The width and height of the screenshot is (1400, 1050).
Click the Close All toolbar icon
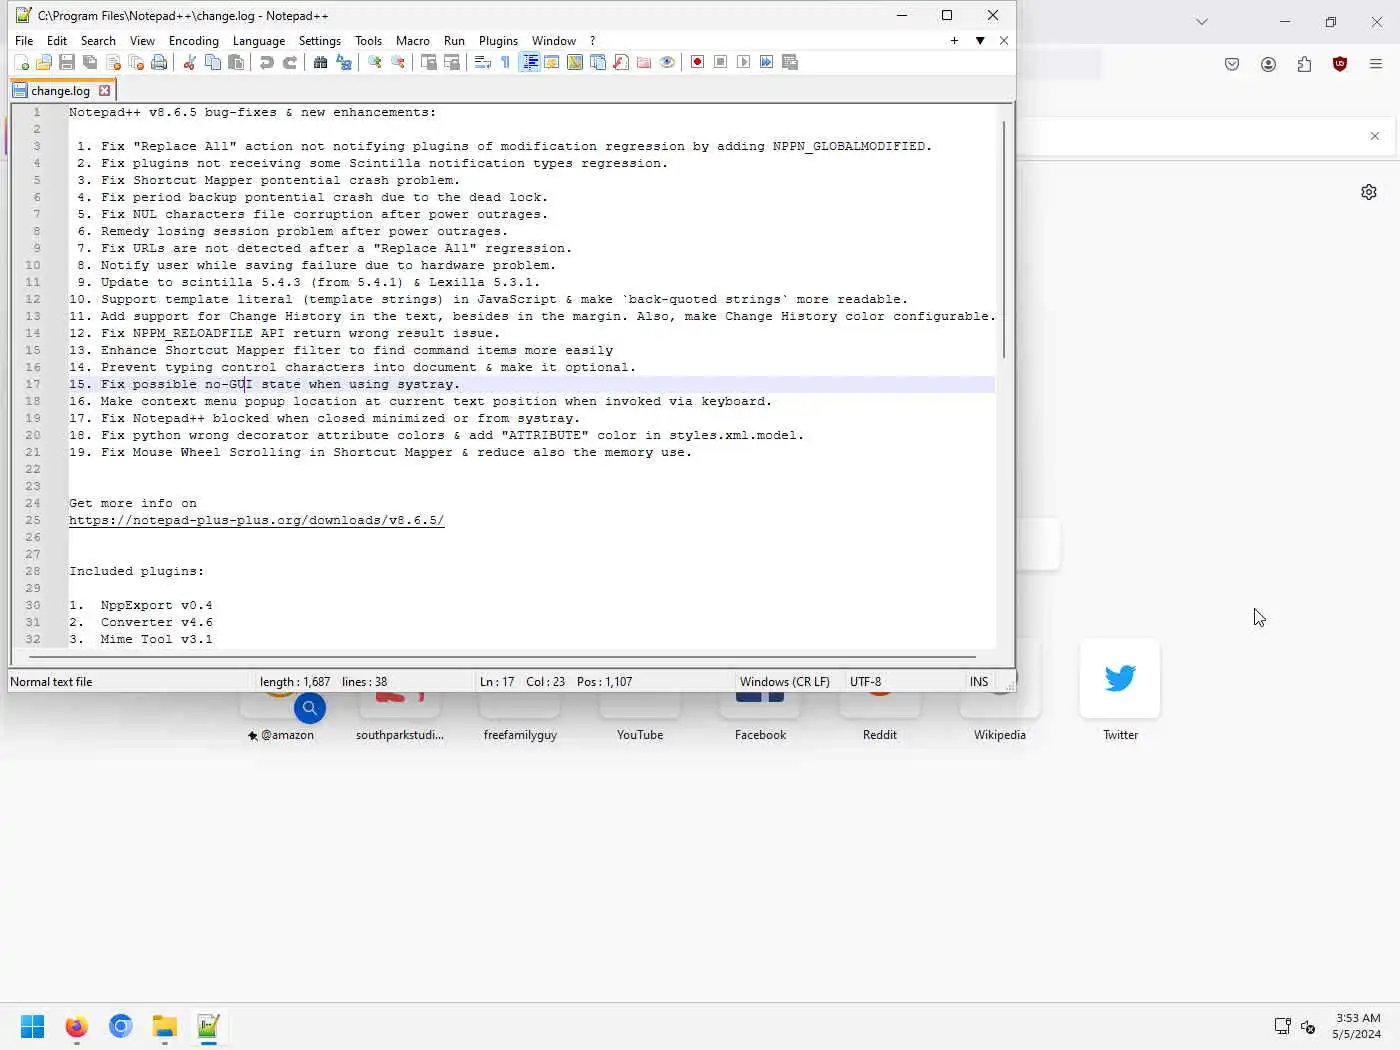[x=136, y=62]
